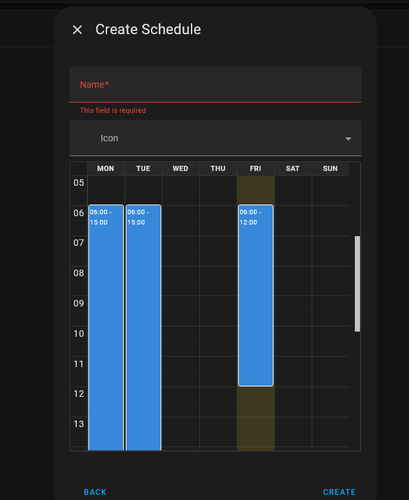Click the WED column header
The width and height of the screenshot is (409, 500).
(x=180, y=169)
